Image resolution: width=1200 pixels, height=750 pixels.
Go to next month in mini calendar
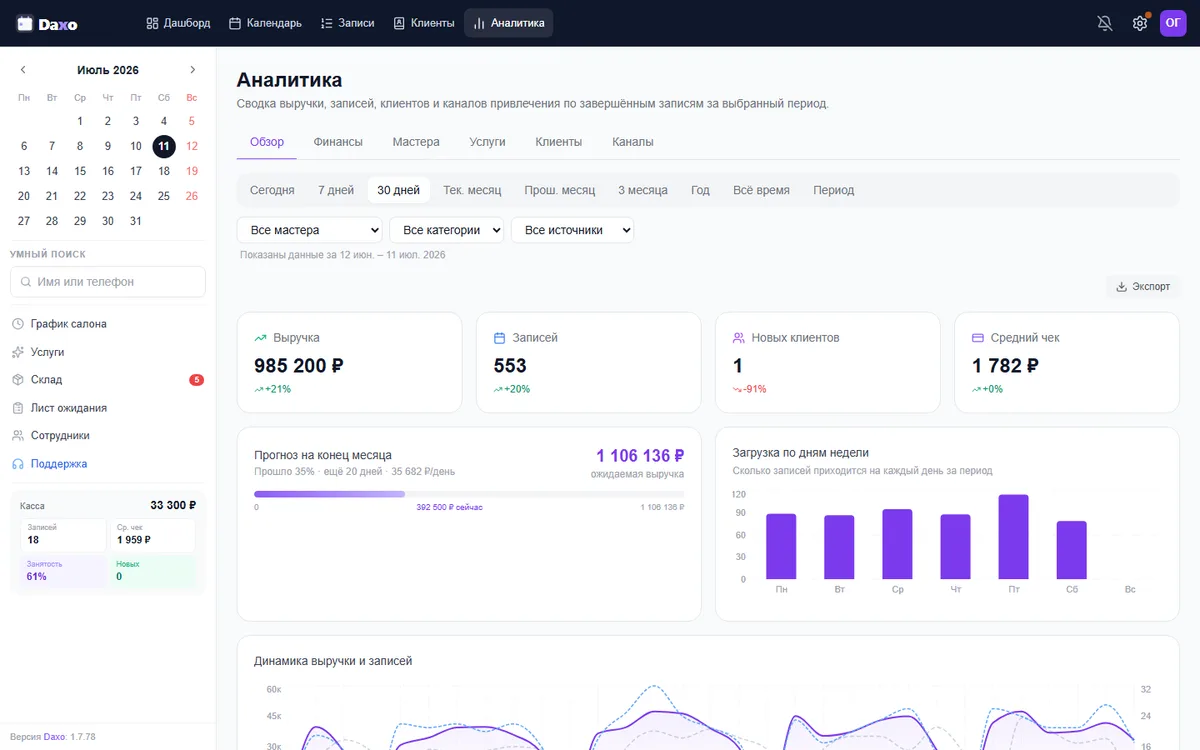pyautogui.click(x=193, y=70)
